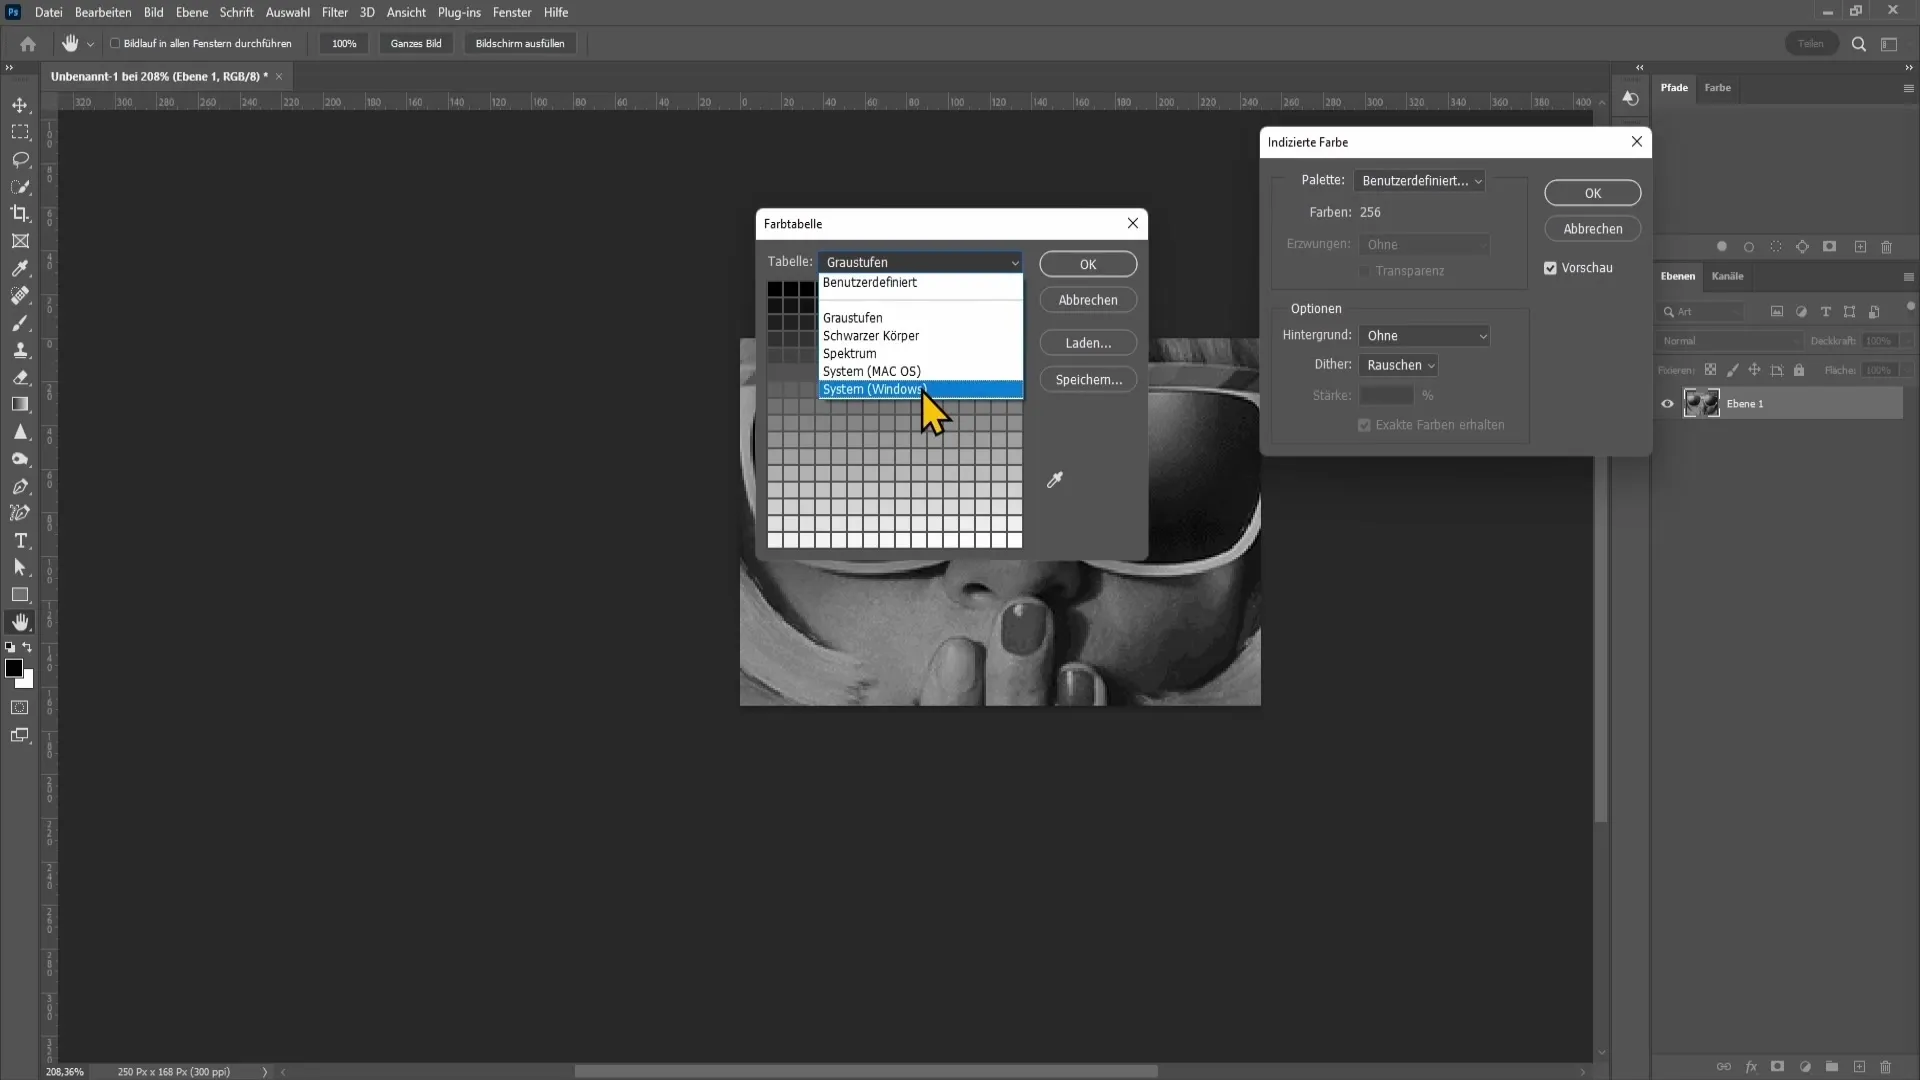Click OK in Farbtabelle dialog

[1088, 264]
